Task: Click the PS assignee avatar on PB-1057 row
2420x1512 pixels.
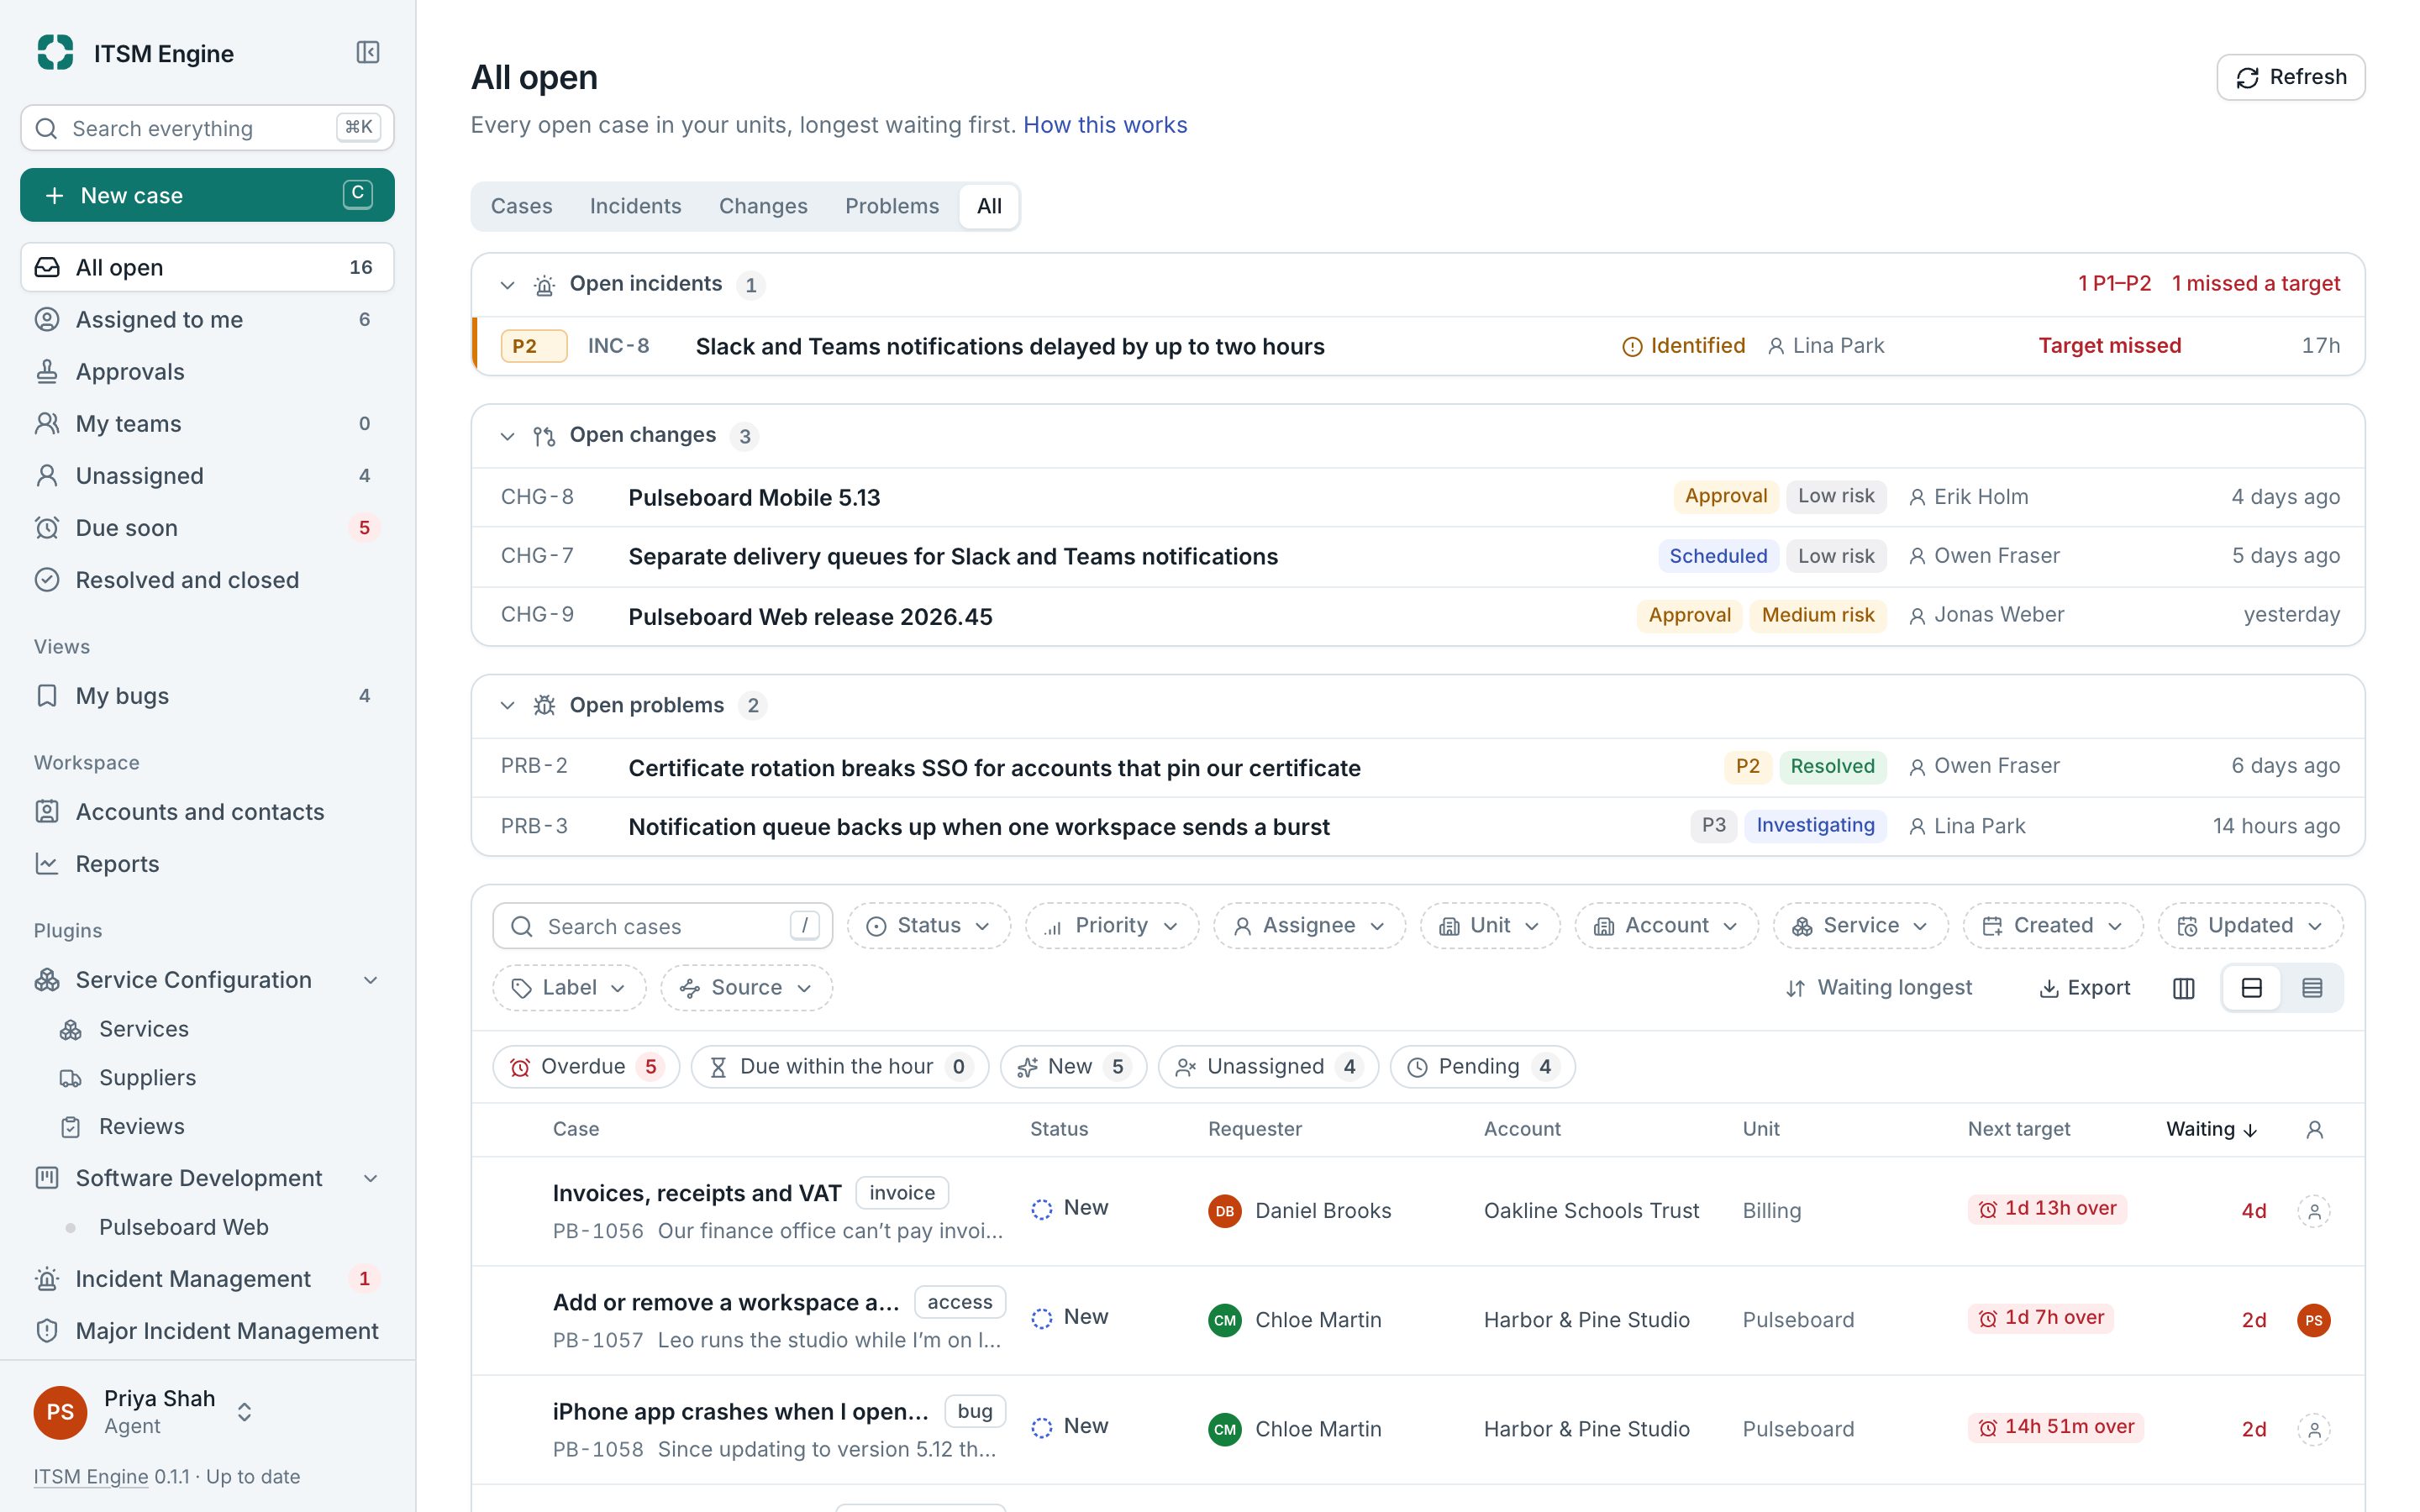Action: pyautogui.click(x=2313, y=1320)
